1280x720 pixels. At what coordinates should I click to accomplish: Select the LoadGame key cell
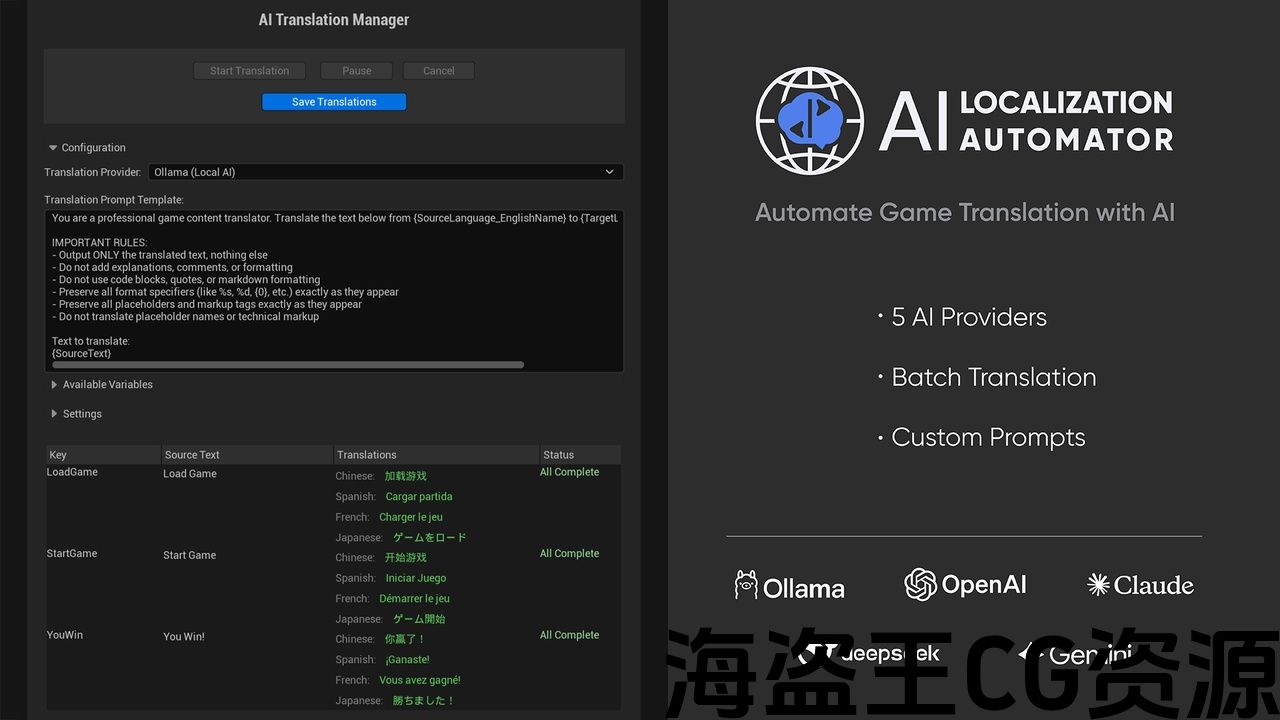(72, 472)
